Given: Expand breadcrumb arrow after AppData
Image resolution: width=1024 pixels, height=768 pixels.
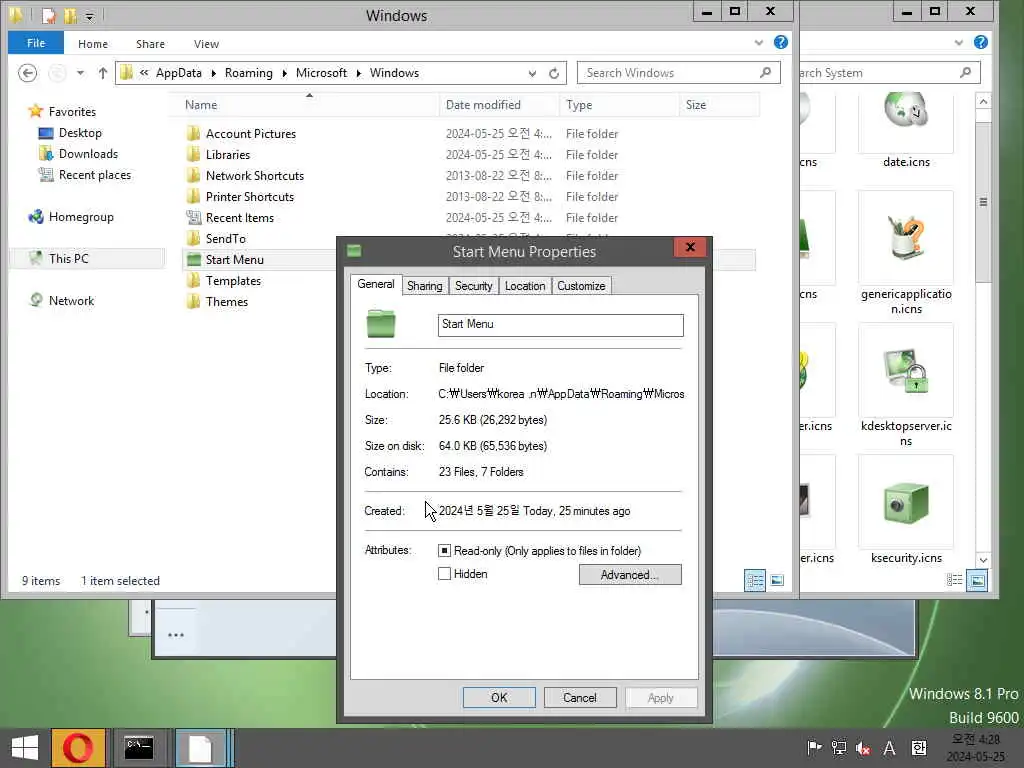Looking at the screenshot, I should click(x=213, y=73).
